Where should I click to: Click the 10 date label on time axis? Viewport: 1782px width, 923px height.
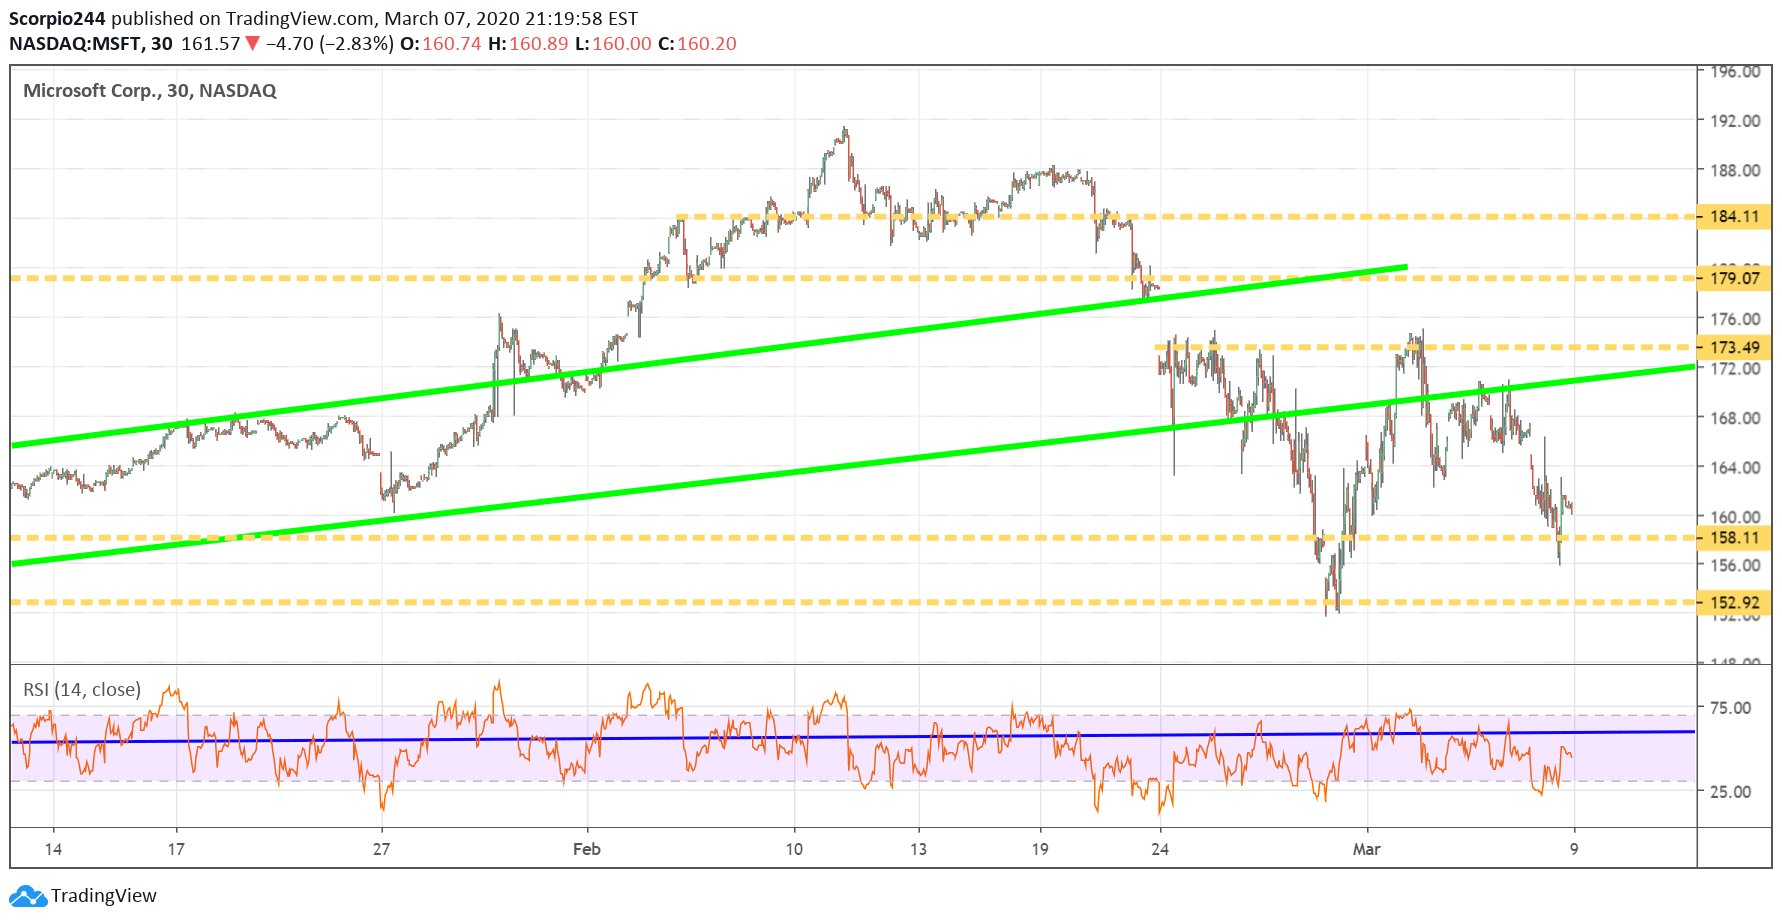coord(794,849)
